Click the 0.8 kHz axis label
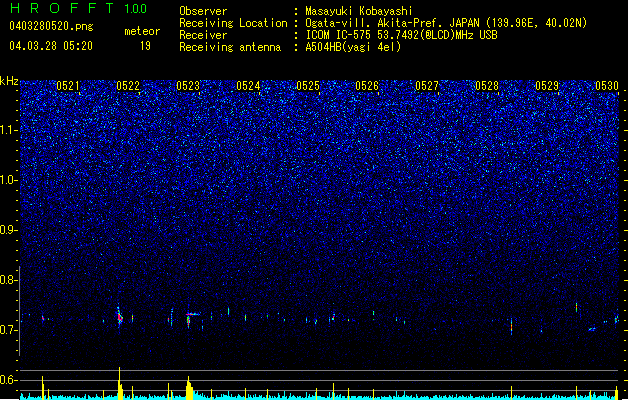 coord(9,280)
